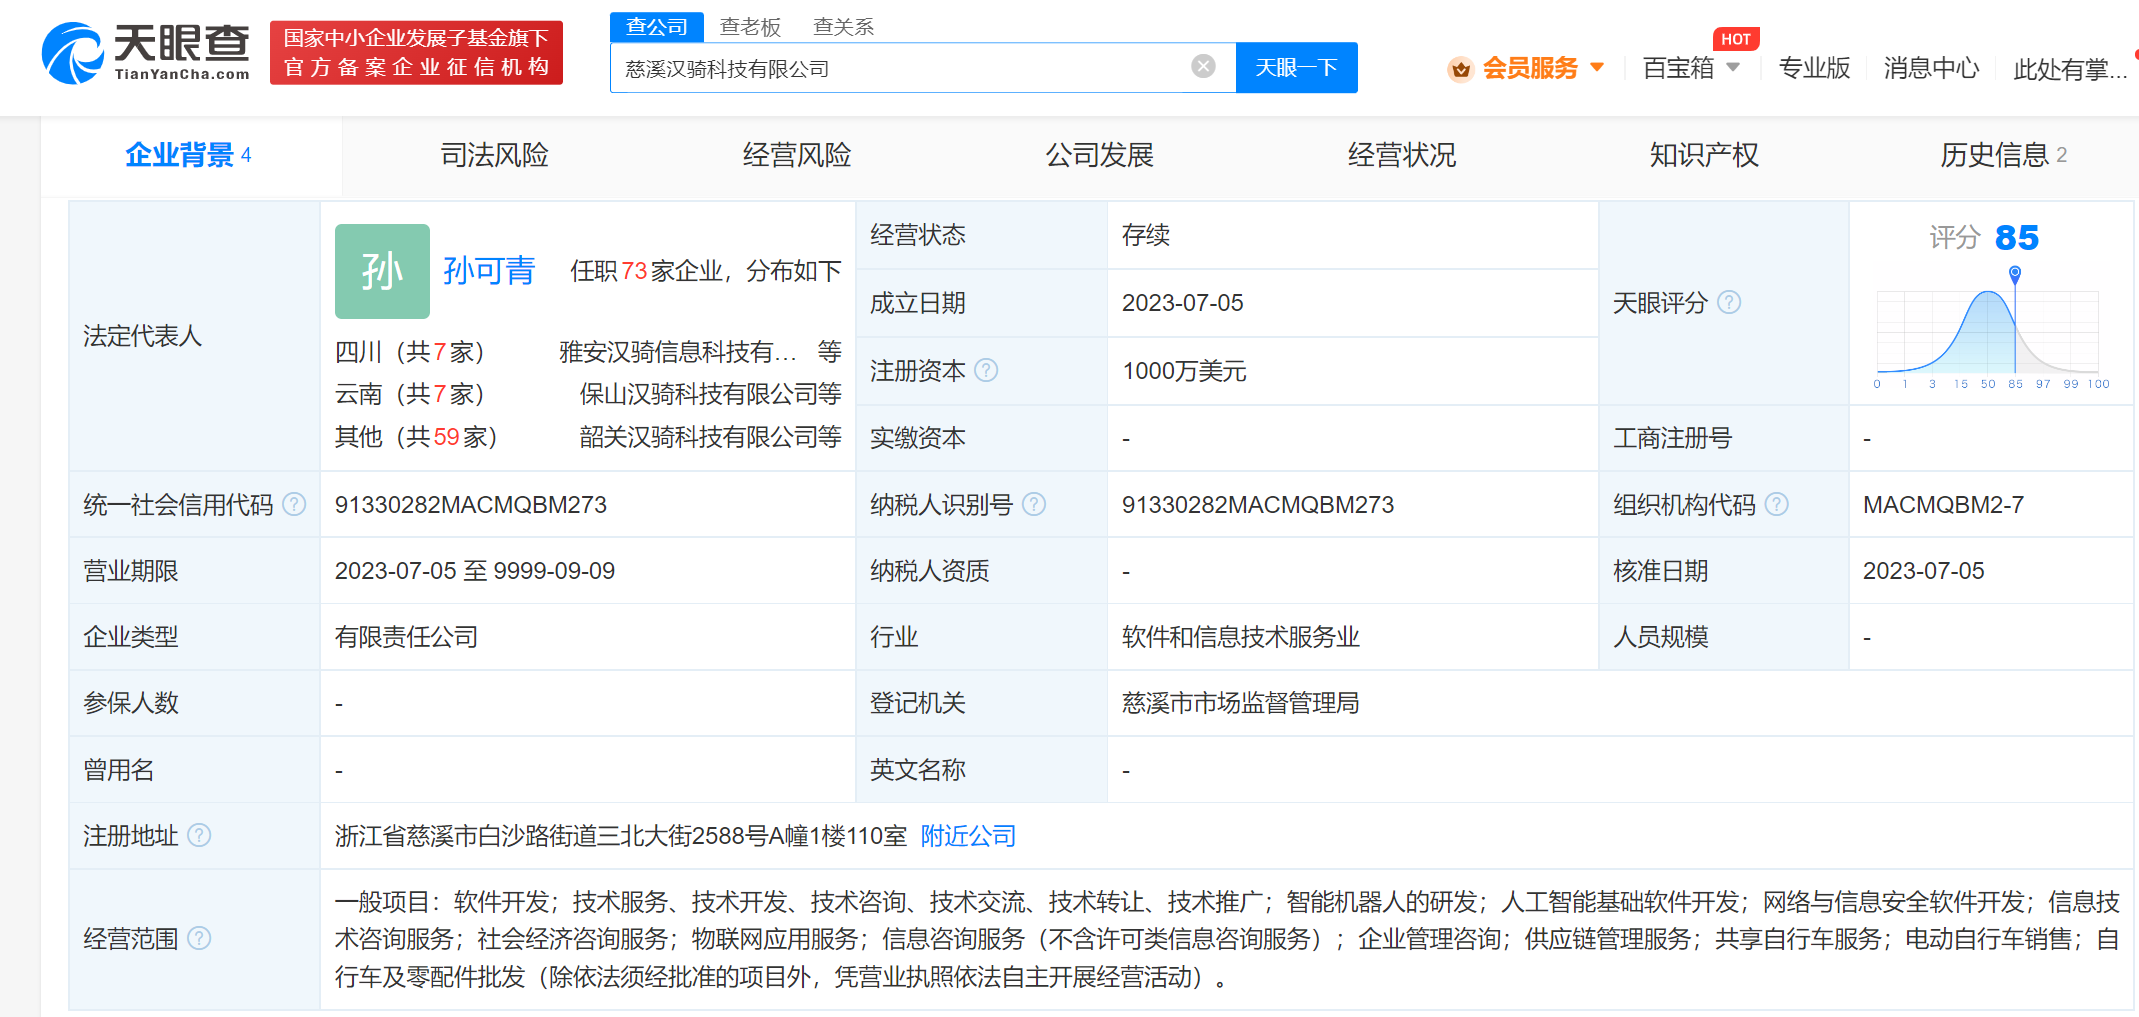Click the 存续 business status value
This screenshot has height=1017, width=2139.
(1146, 235)
